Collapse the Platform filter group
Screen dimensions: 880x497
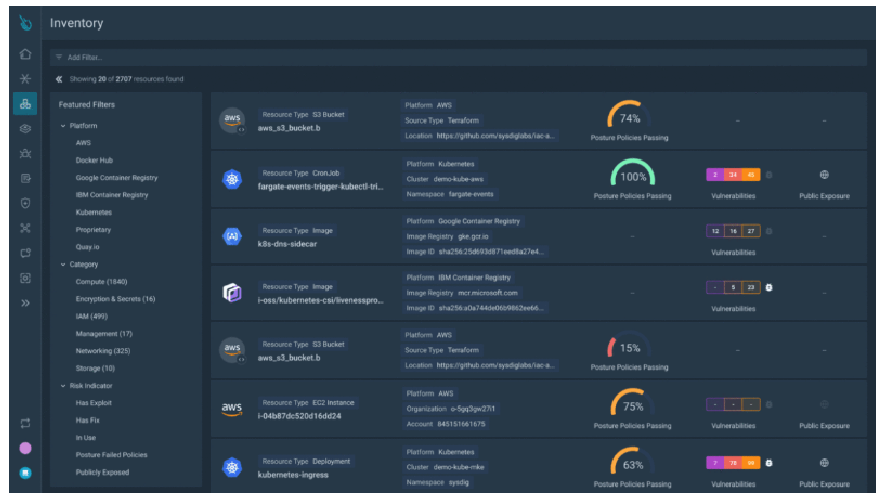[62, 126]
